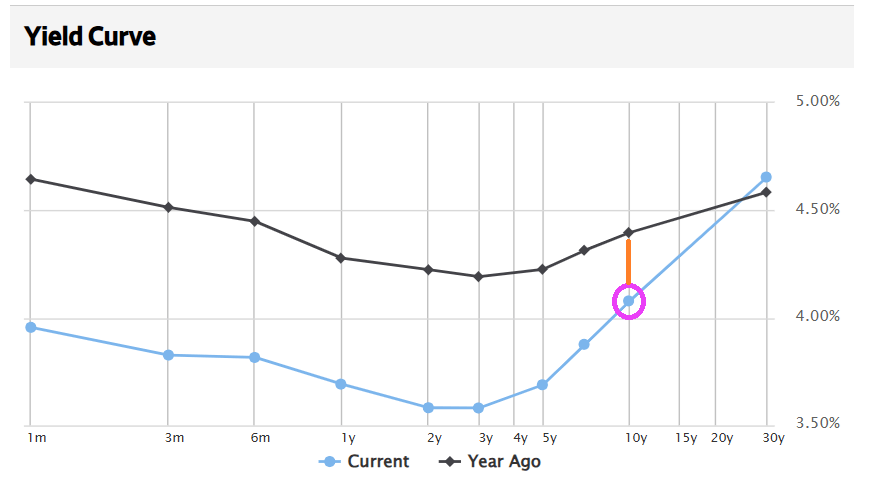875x497 pixels.
Task: Click the Current 10y point circled in magenta
Action: pos(629,300)
